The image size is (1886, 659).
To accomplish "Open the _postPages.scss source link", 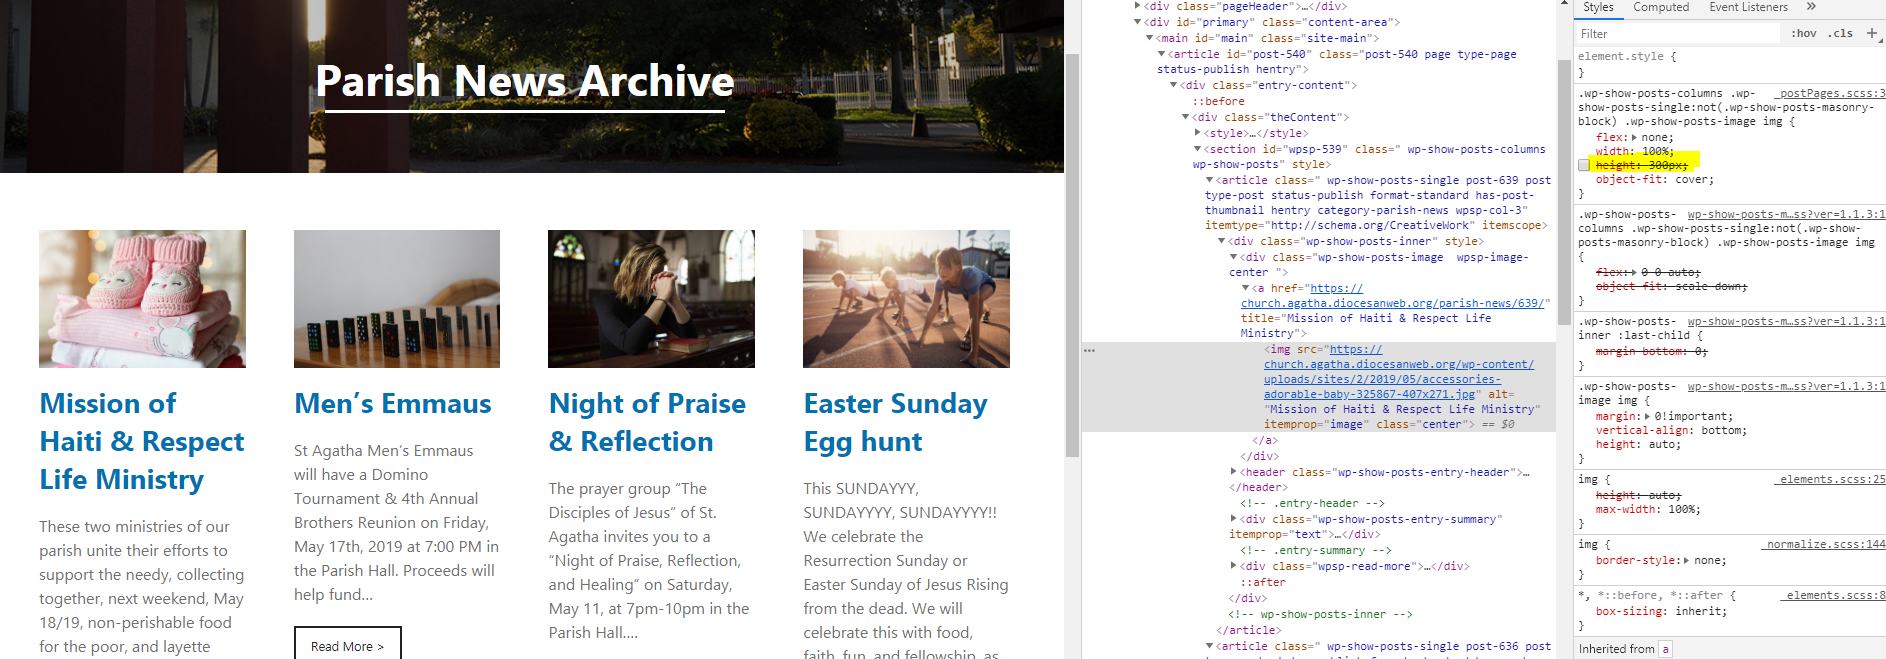I will tap(1831, 93).
